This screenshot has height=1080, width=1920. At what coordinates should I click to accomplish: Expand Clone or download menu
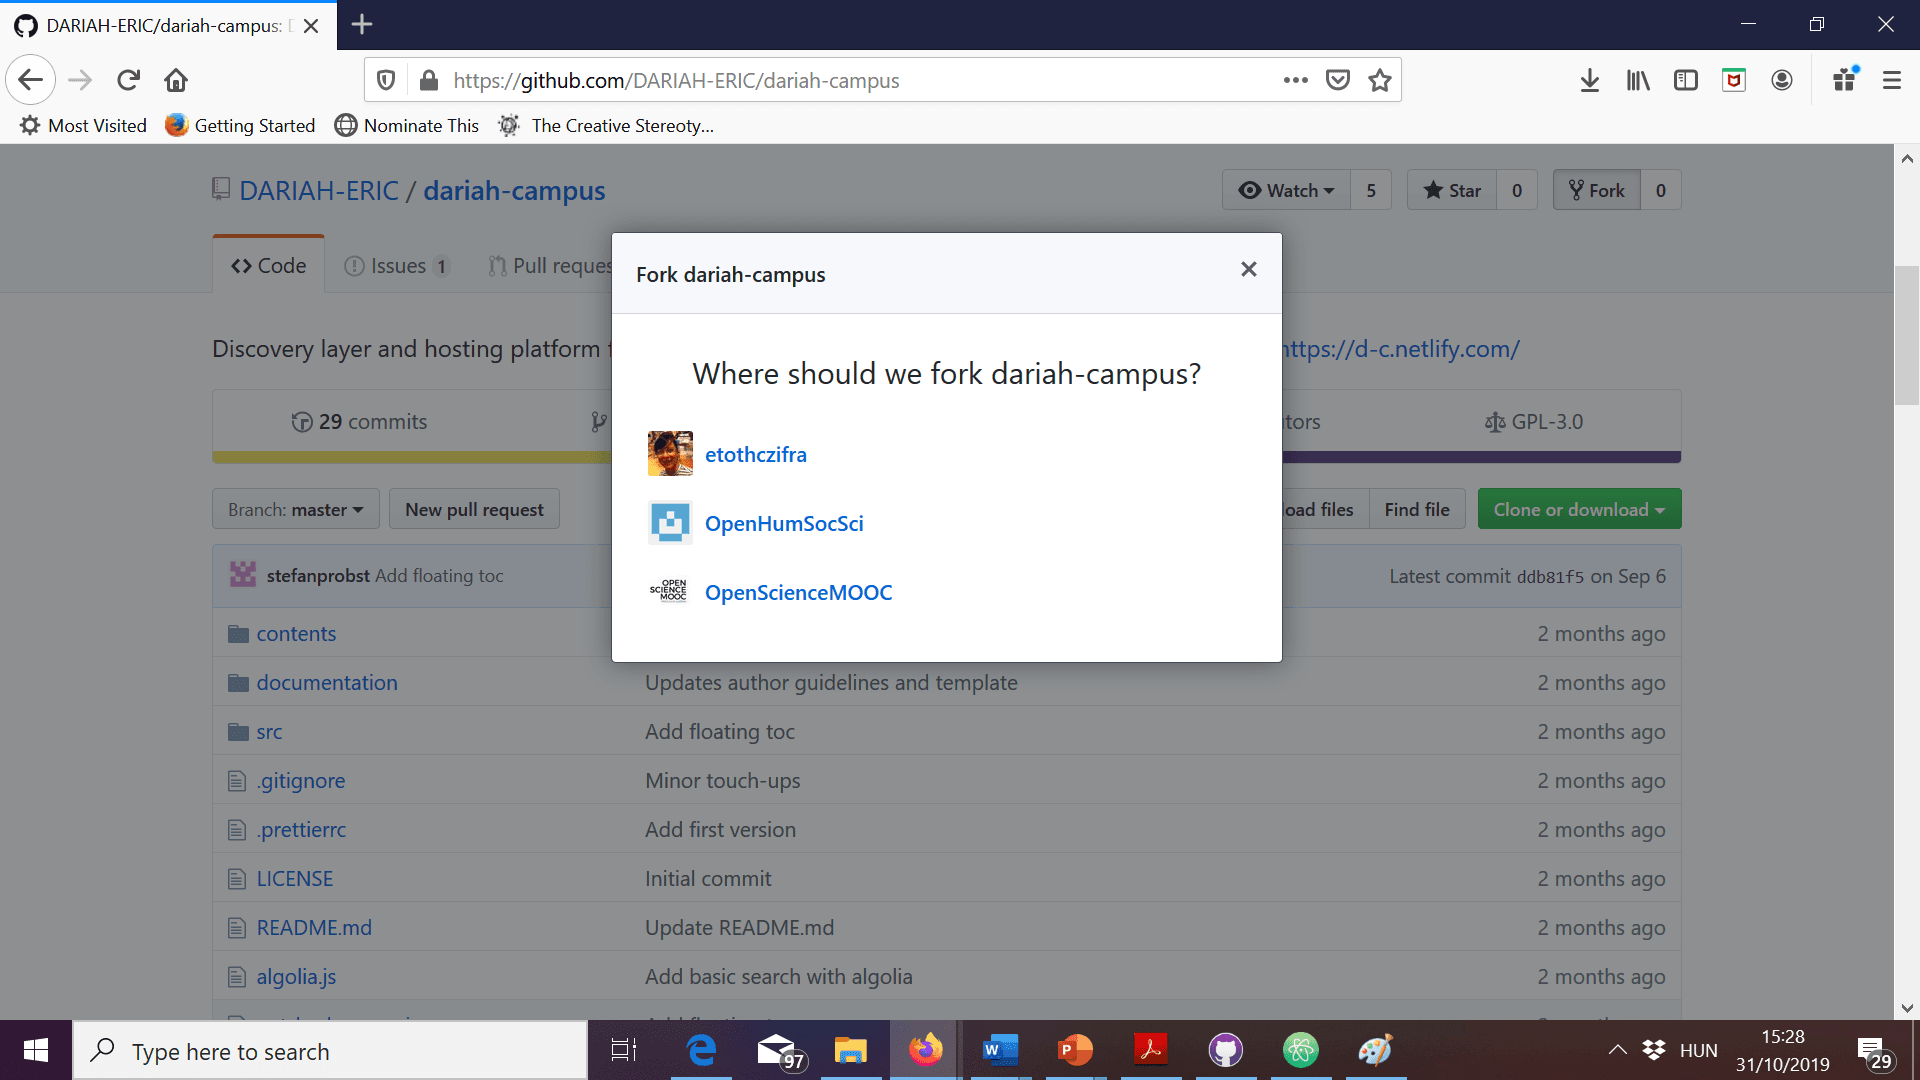coord(1579,509)
